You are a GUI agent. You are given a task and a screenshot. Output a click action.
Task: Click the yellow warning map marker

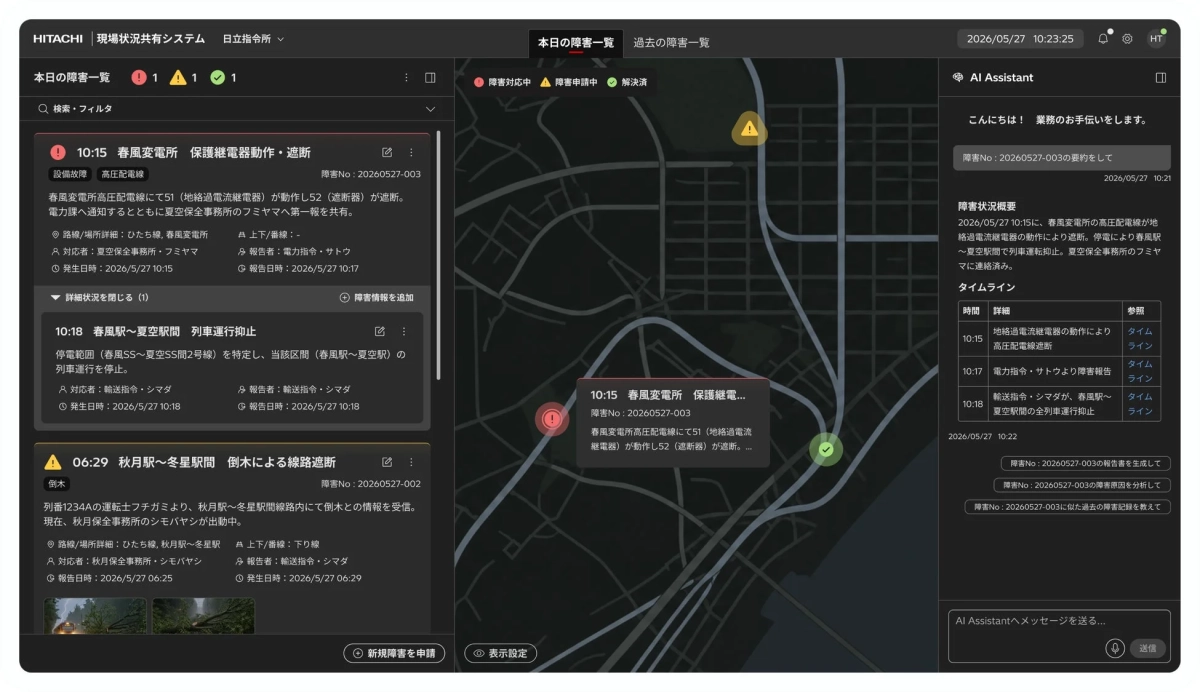click(x=749, y=128)
